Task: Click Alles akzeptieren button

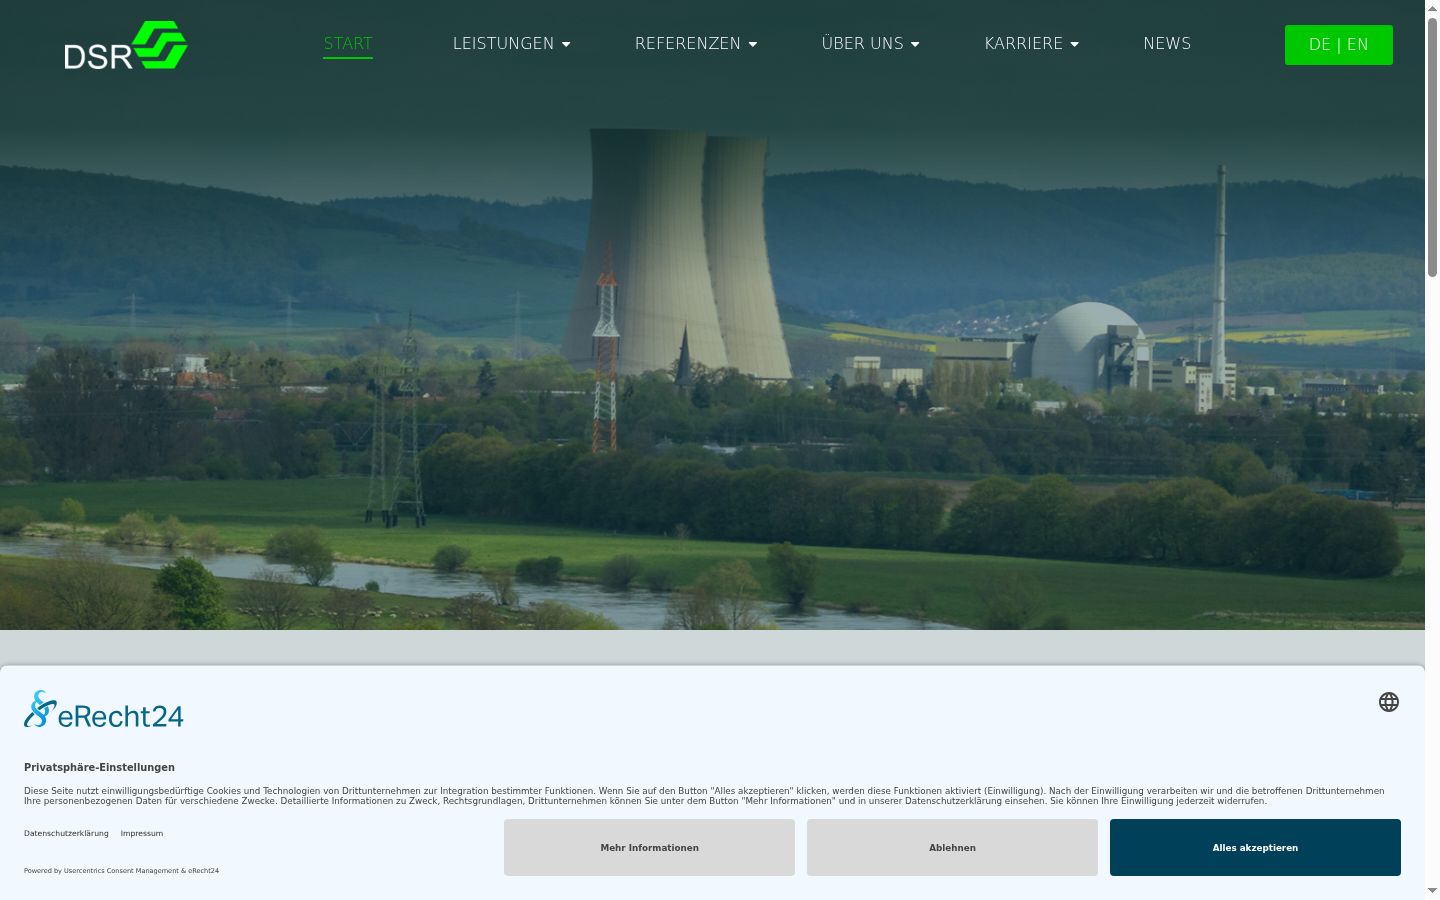Action: pos(1255,848)
